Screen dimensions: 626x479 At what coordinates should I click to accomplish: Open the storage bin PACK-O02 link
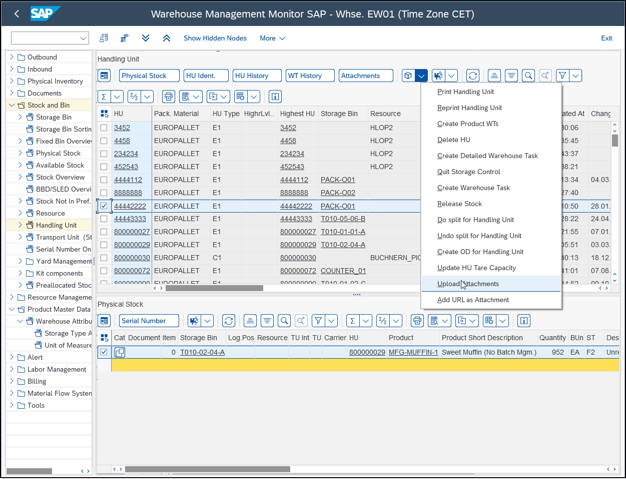338,193
